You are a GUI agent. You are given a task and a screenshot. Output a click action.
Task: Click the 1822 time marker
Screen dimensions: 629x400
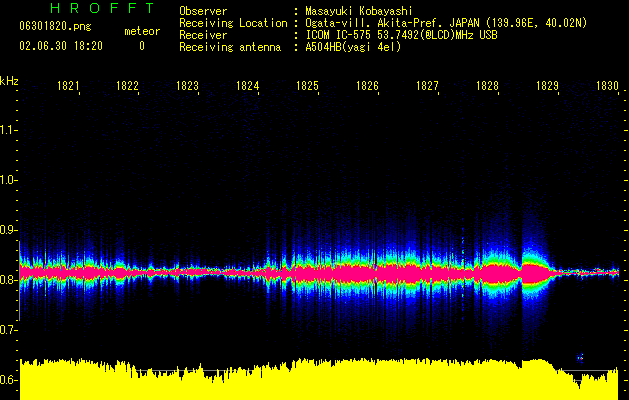point(127,85)
